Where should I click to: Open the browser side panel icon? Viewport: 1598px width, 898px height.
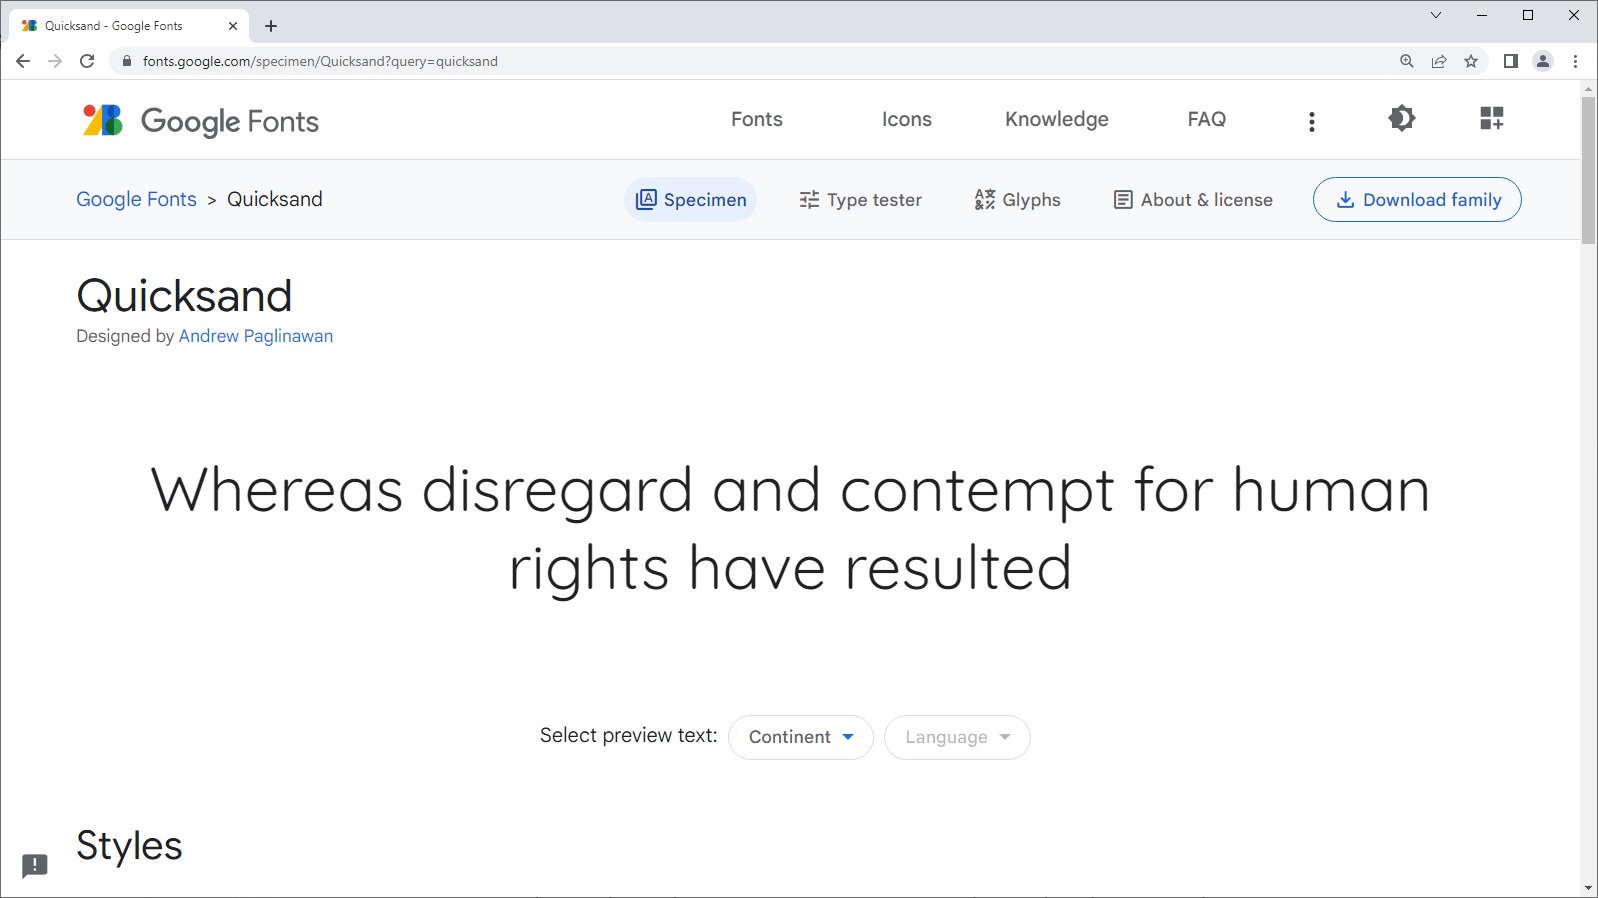coord(1510,61)
